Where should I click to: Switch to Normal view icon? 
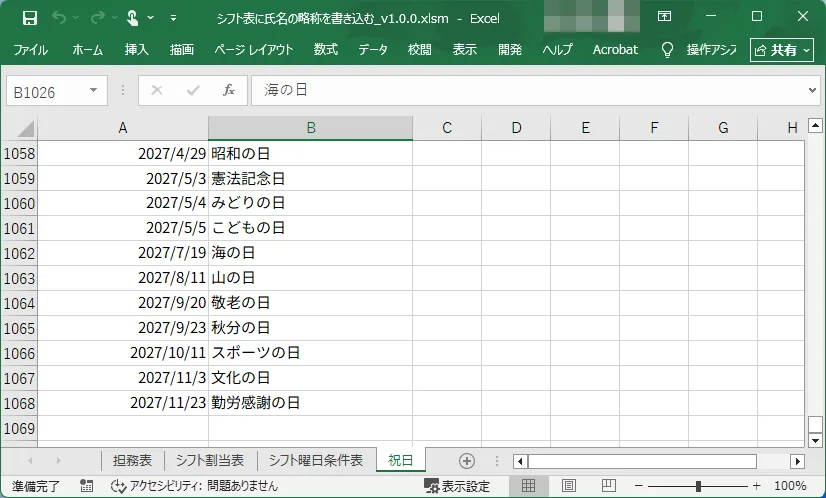(528, 485)
